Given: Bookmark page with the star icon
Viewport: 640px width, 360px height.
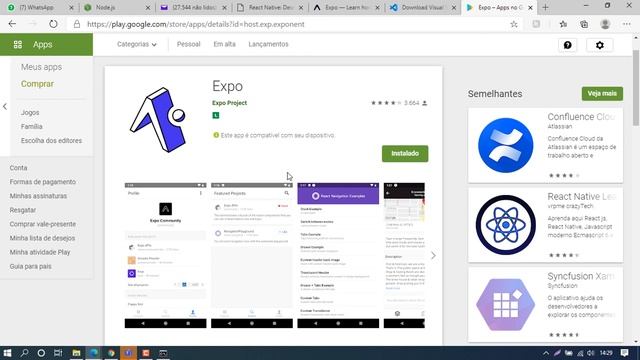Looking at the screenshot, I should (x=514, y=24).
